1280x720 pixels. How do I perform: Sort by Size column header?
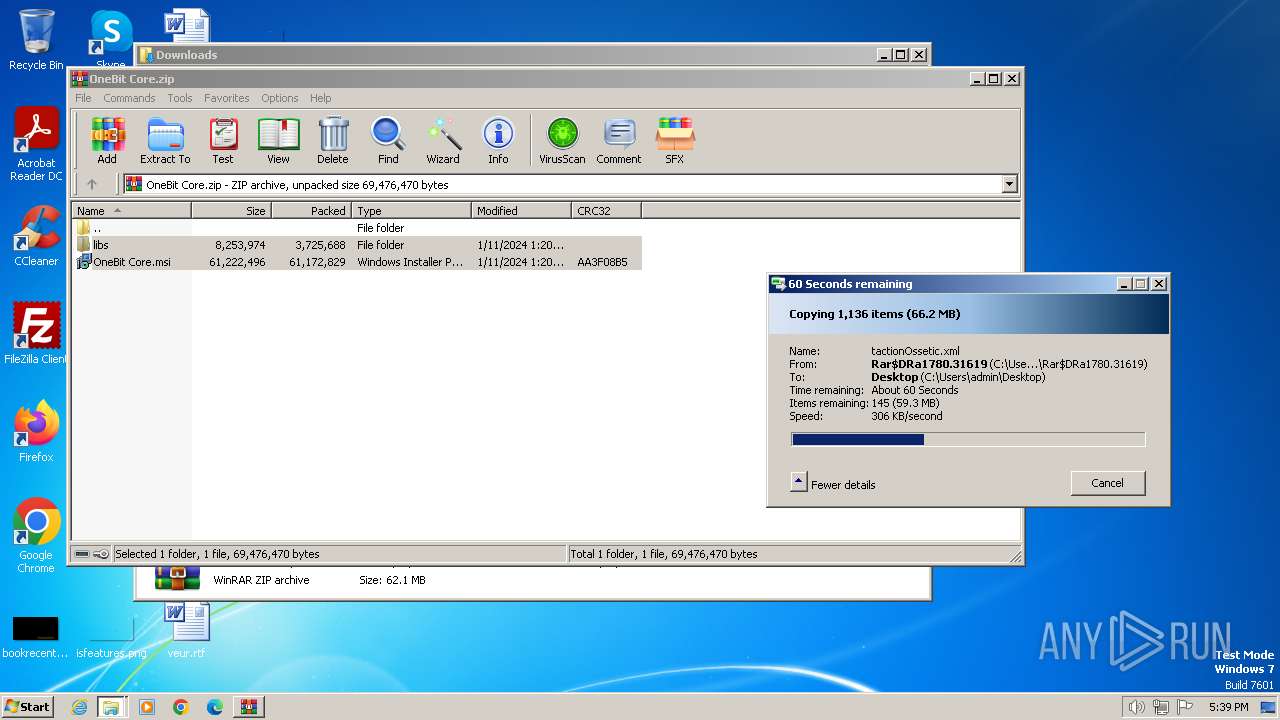pyautogui.click(x=231, y=211)
